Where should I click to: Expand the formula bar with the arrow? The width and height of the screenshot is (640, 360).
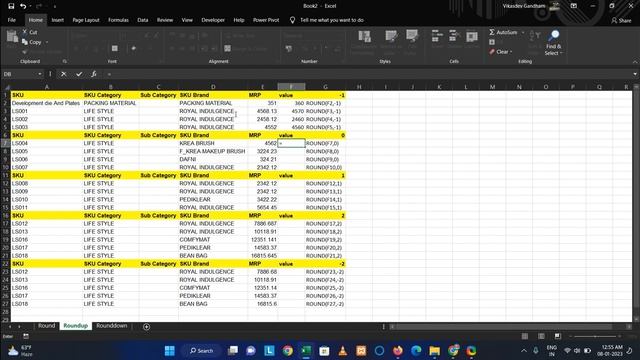coord(635,74)
